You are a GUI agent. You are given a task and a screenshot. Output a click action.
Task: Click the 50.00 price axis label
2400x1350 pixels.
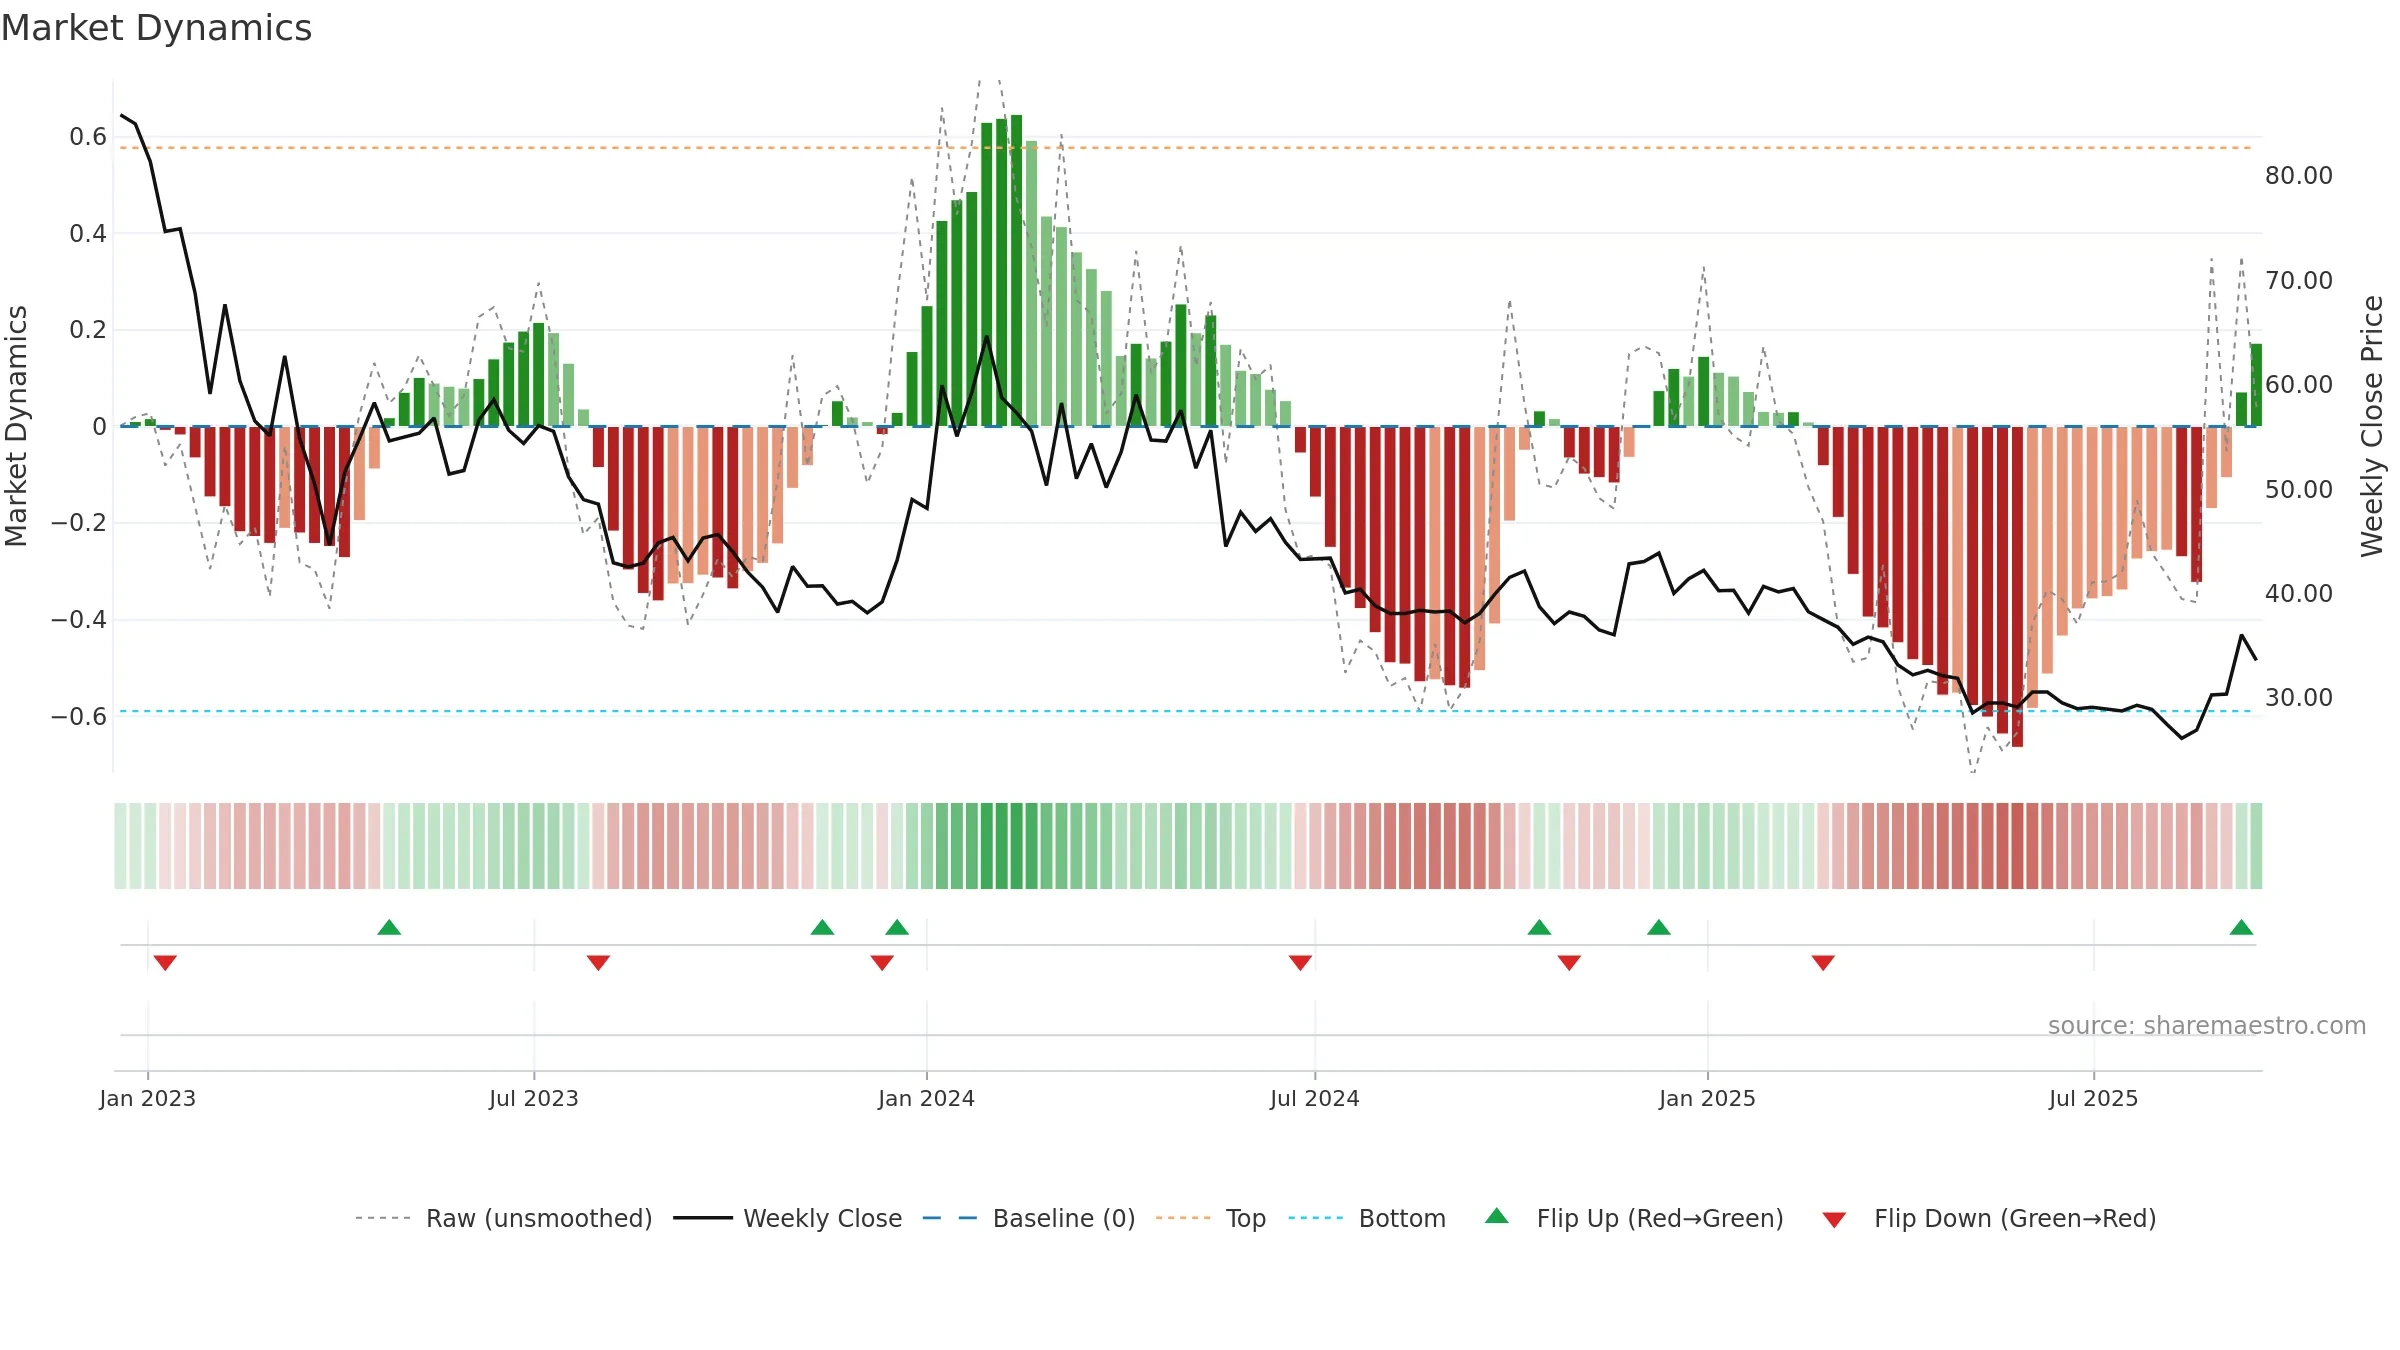(2299, 489)
